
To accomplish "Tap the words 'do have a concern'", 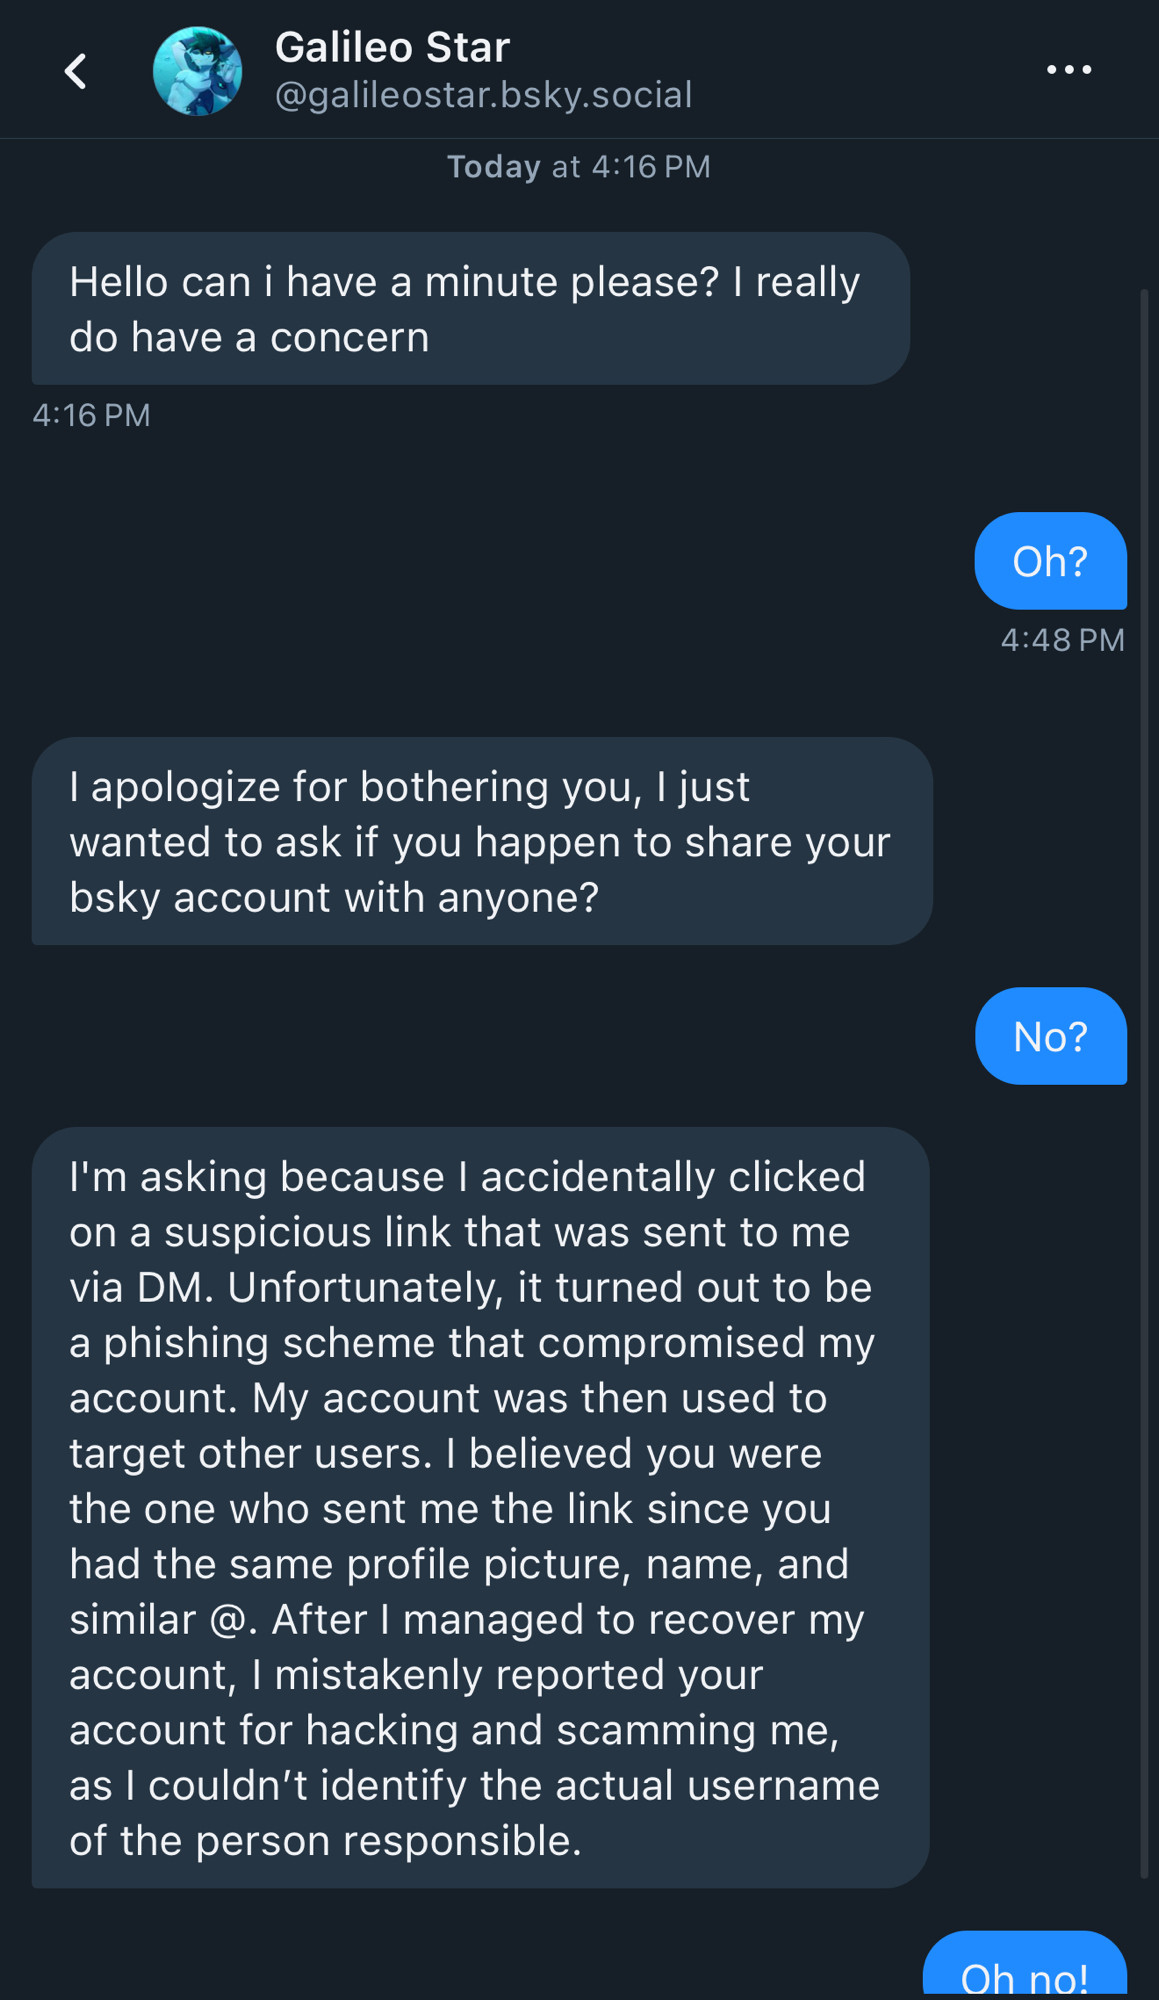I will tap(249, 338).
